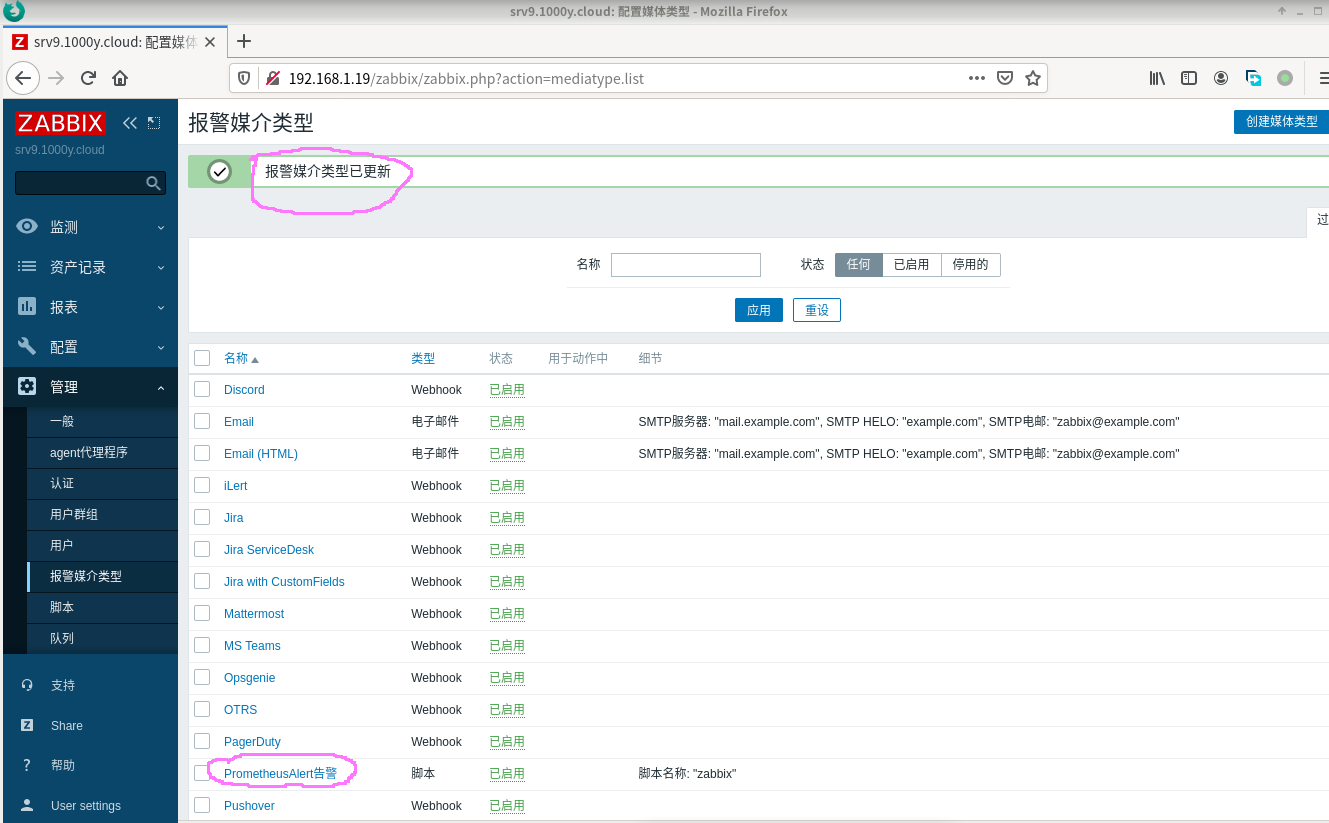Click the 支持 headset icon
This screenshot has height=823, width=1329.
tap(28, 685)
